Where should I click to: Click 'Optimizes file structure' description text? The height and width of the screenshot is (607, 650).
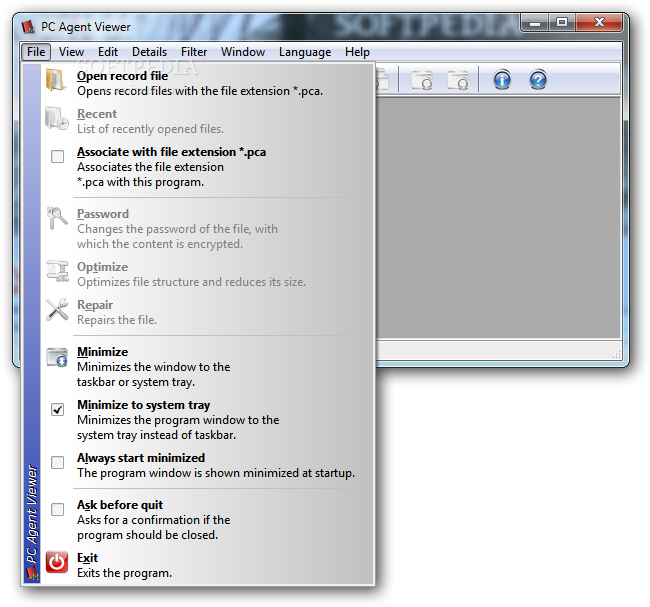point(192,282)
